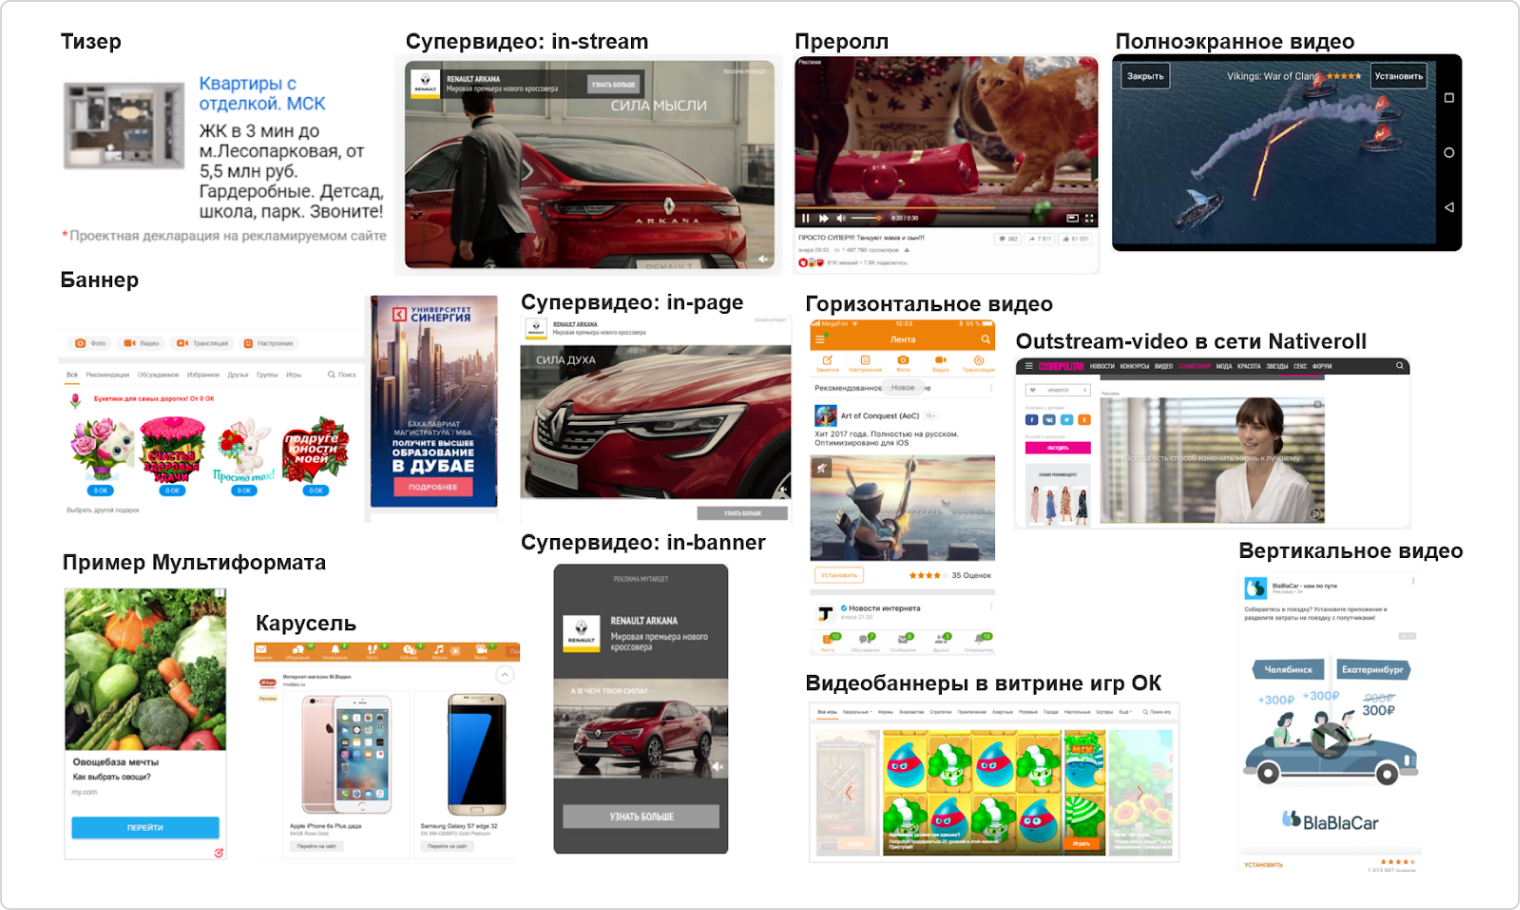
Task: Share via the Facebook icon on Cosmopolitan
Action: (1032, 420)
